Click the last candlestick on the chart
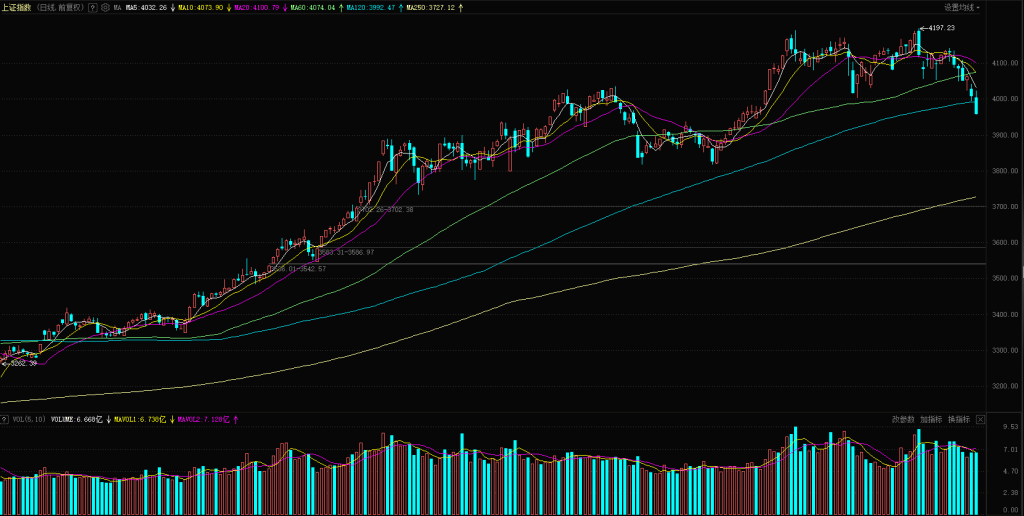This screenshot has height=516, width=1024. (976, 103)
